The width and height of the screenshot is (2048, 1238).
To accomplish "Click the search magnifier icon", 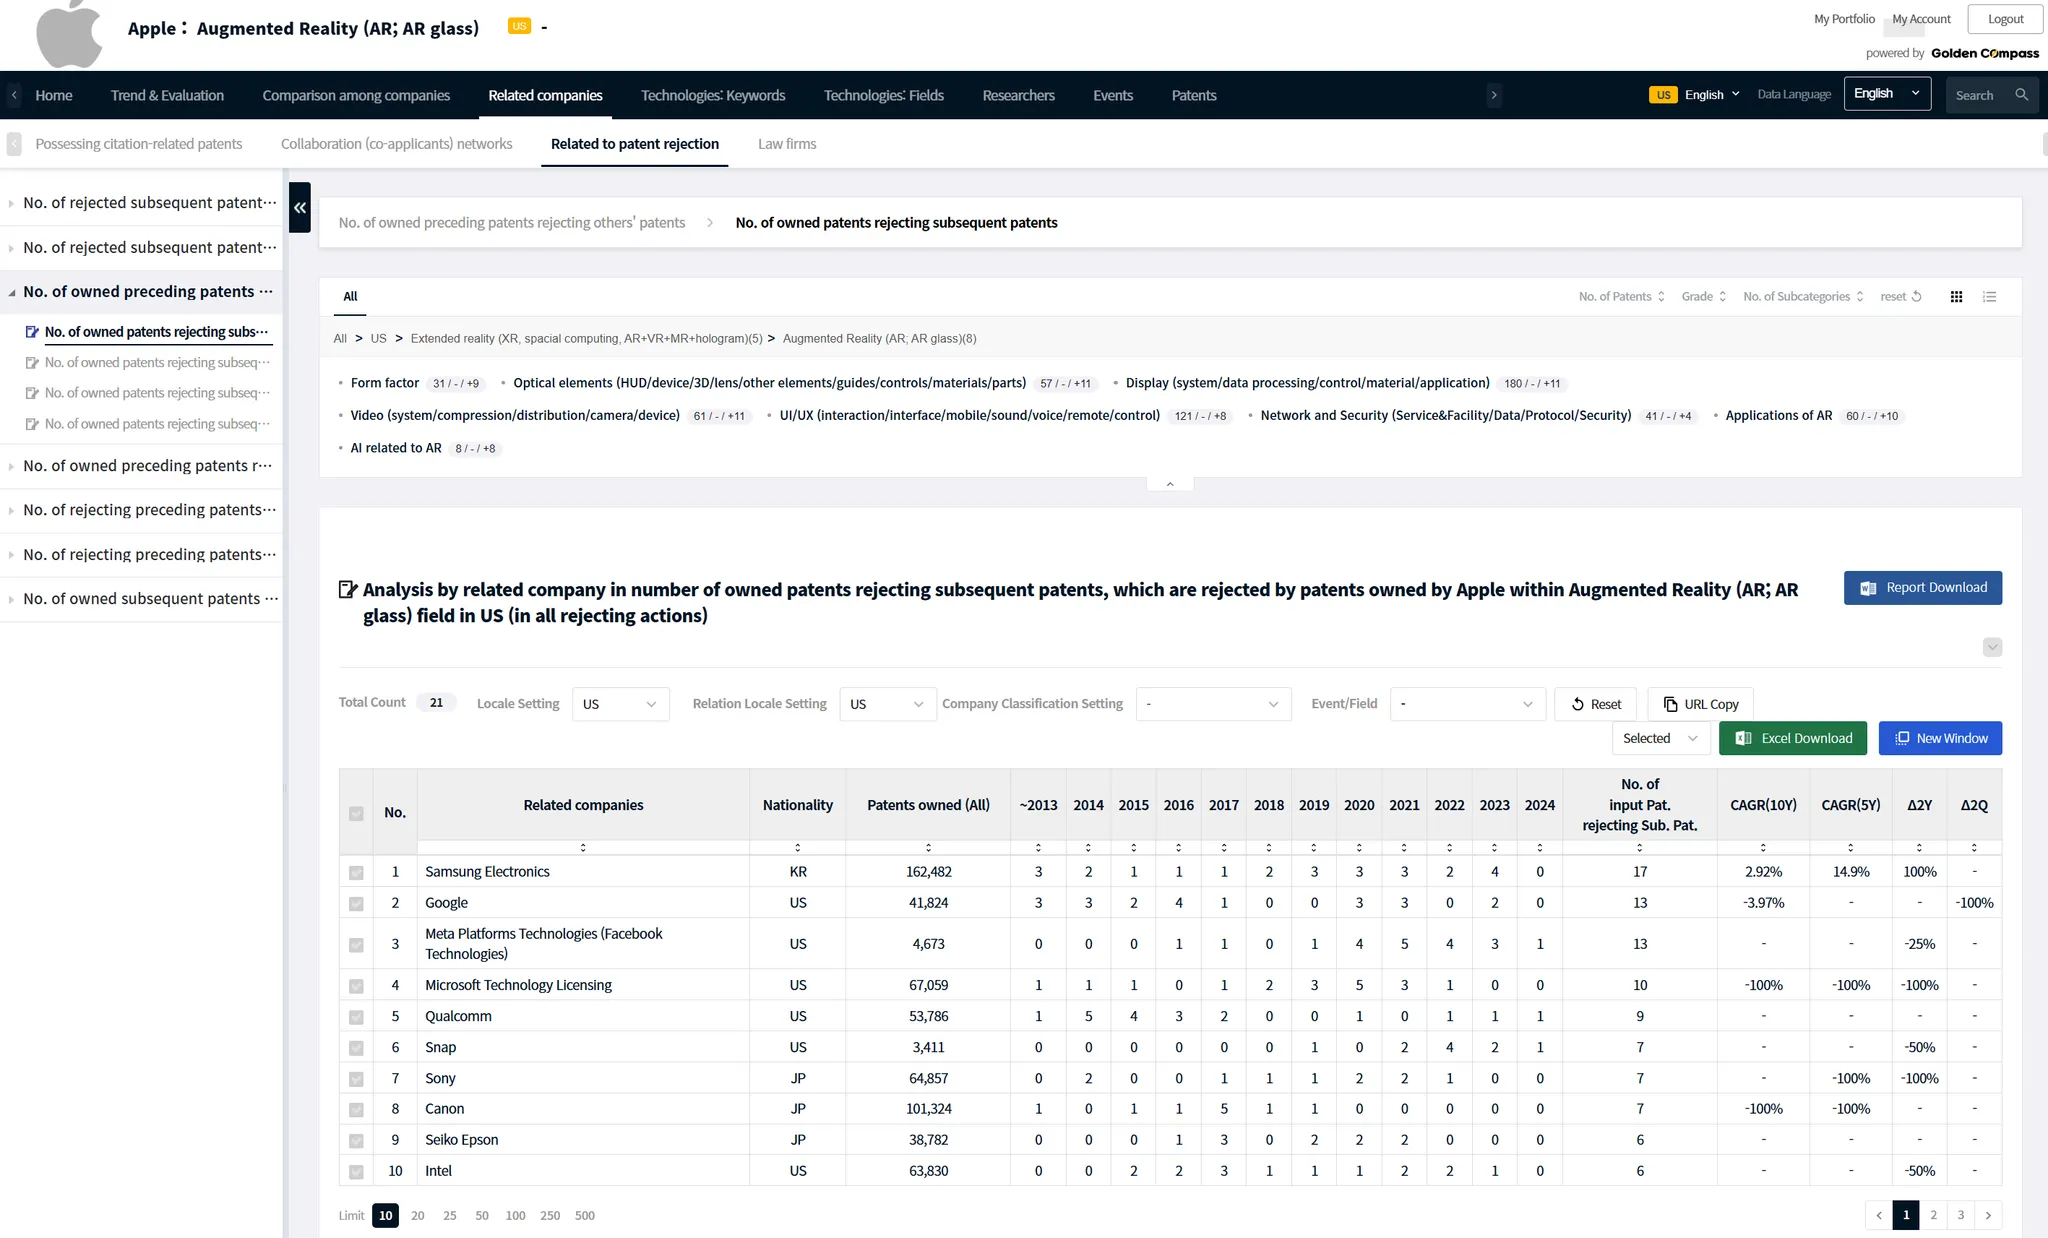I will point(2021,95).
